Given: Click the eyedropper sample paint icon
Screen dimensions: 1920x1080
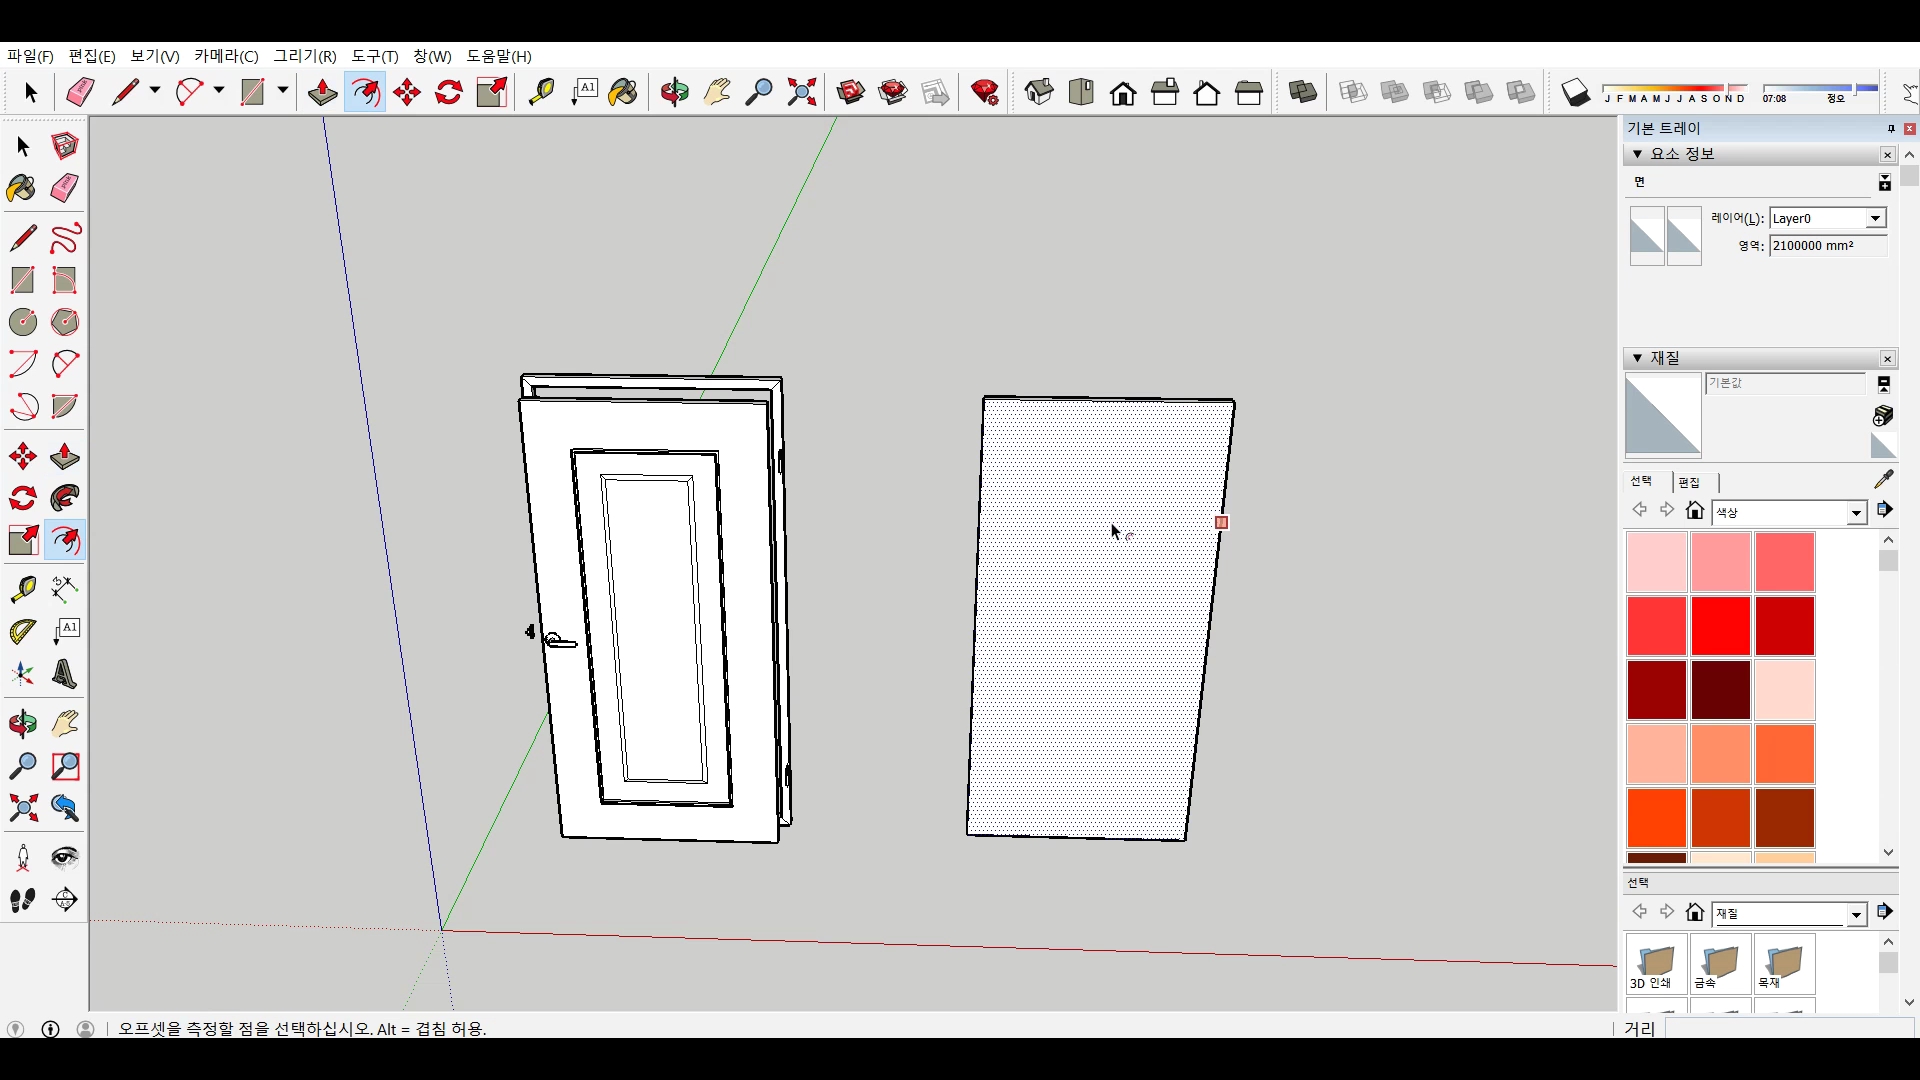Looking at the screenshot, I should point(1883,480).
